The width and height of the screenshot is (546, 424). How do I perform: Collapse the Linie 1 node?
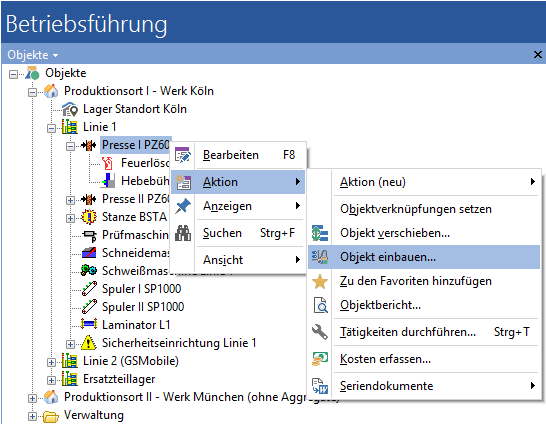(x=51, y=128)
